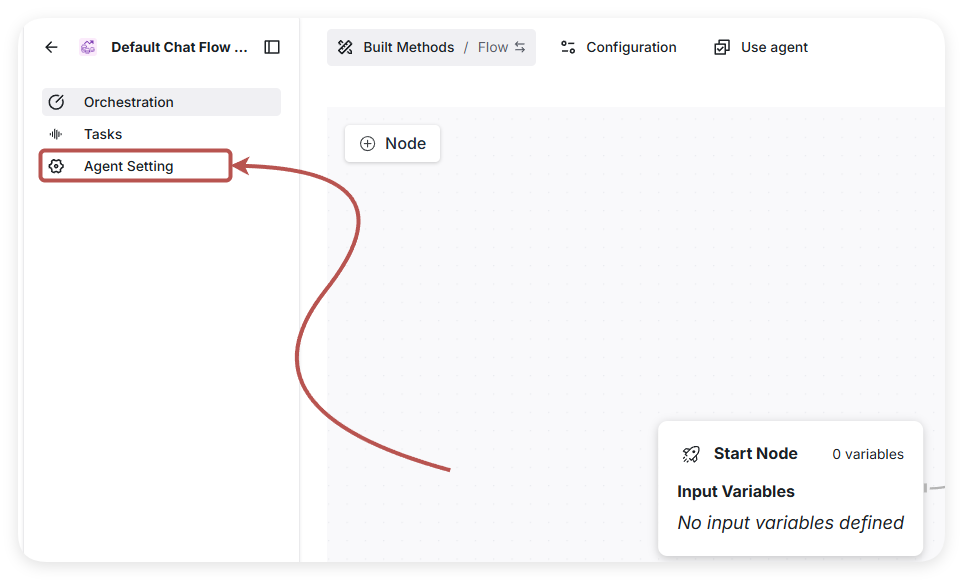Click the Built Methods breadcrumb label
The height and width of the screenshot is (580, 963).
point(408,47)
